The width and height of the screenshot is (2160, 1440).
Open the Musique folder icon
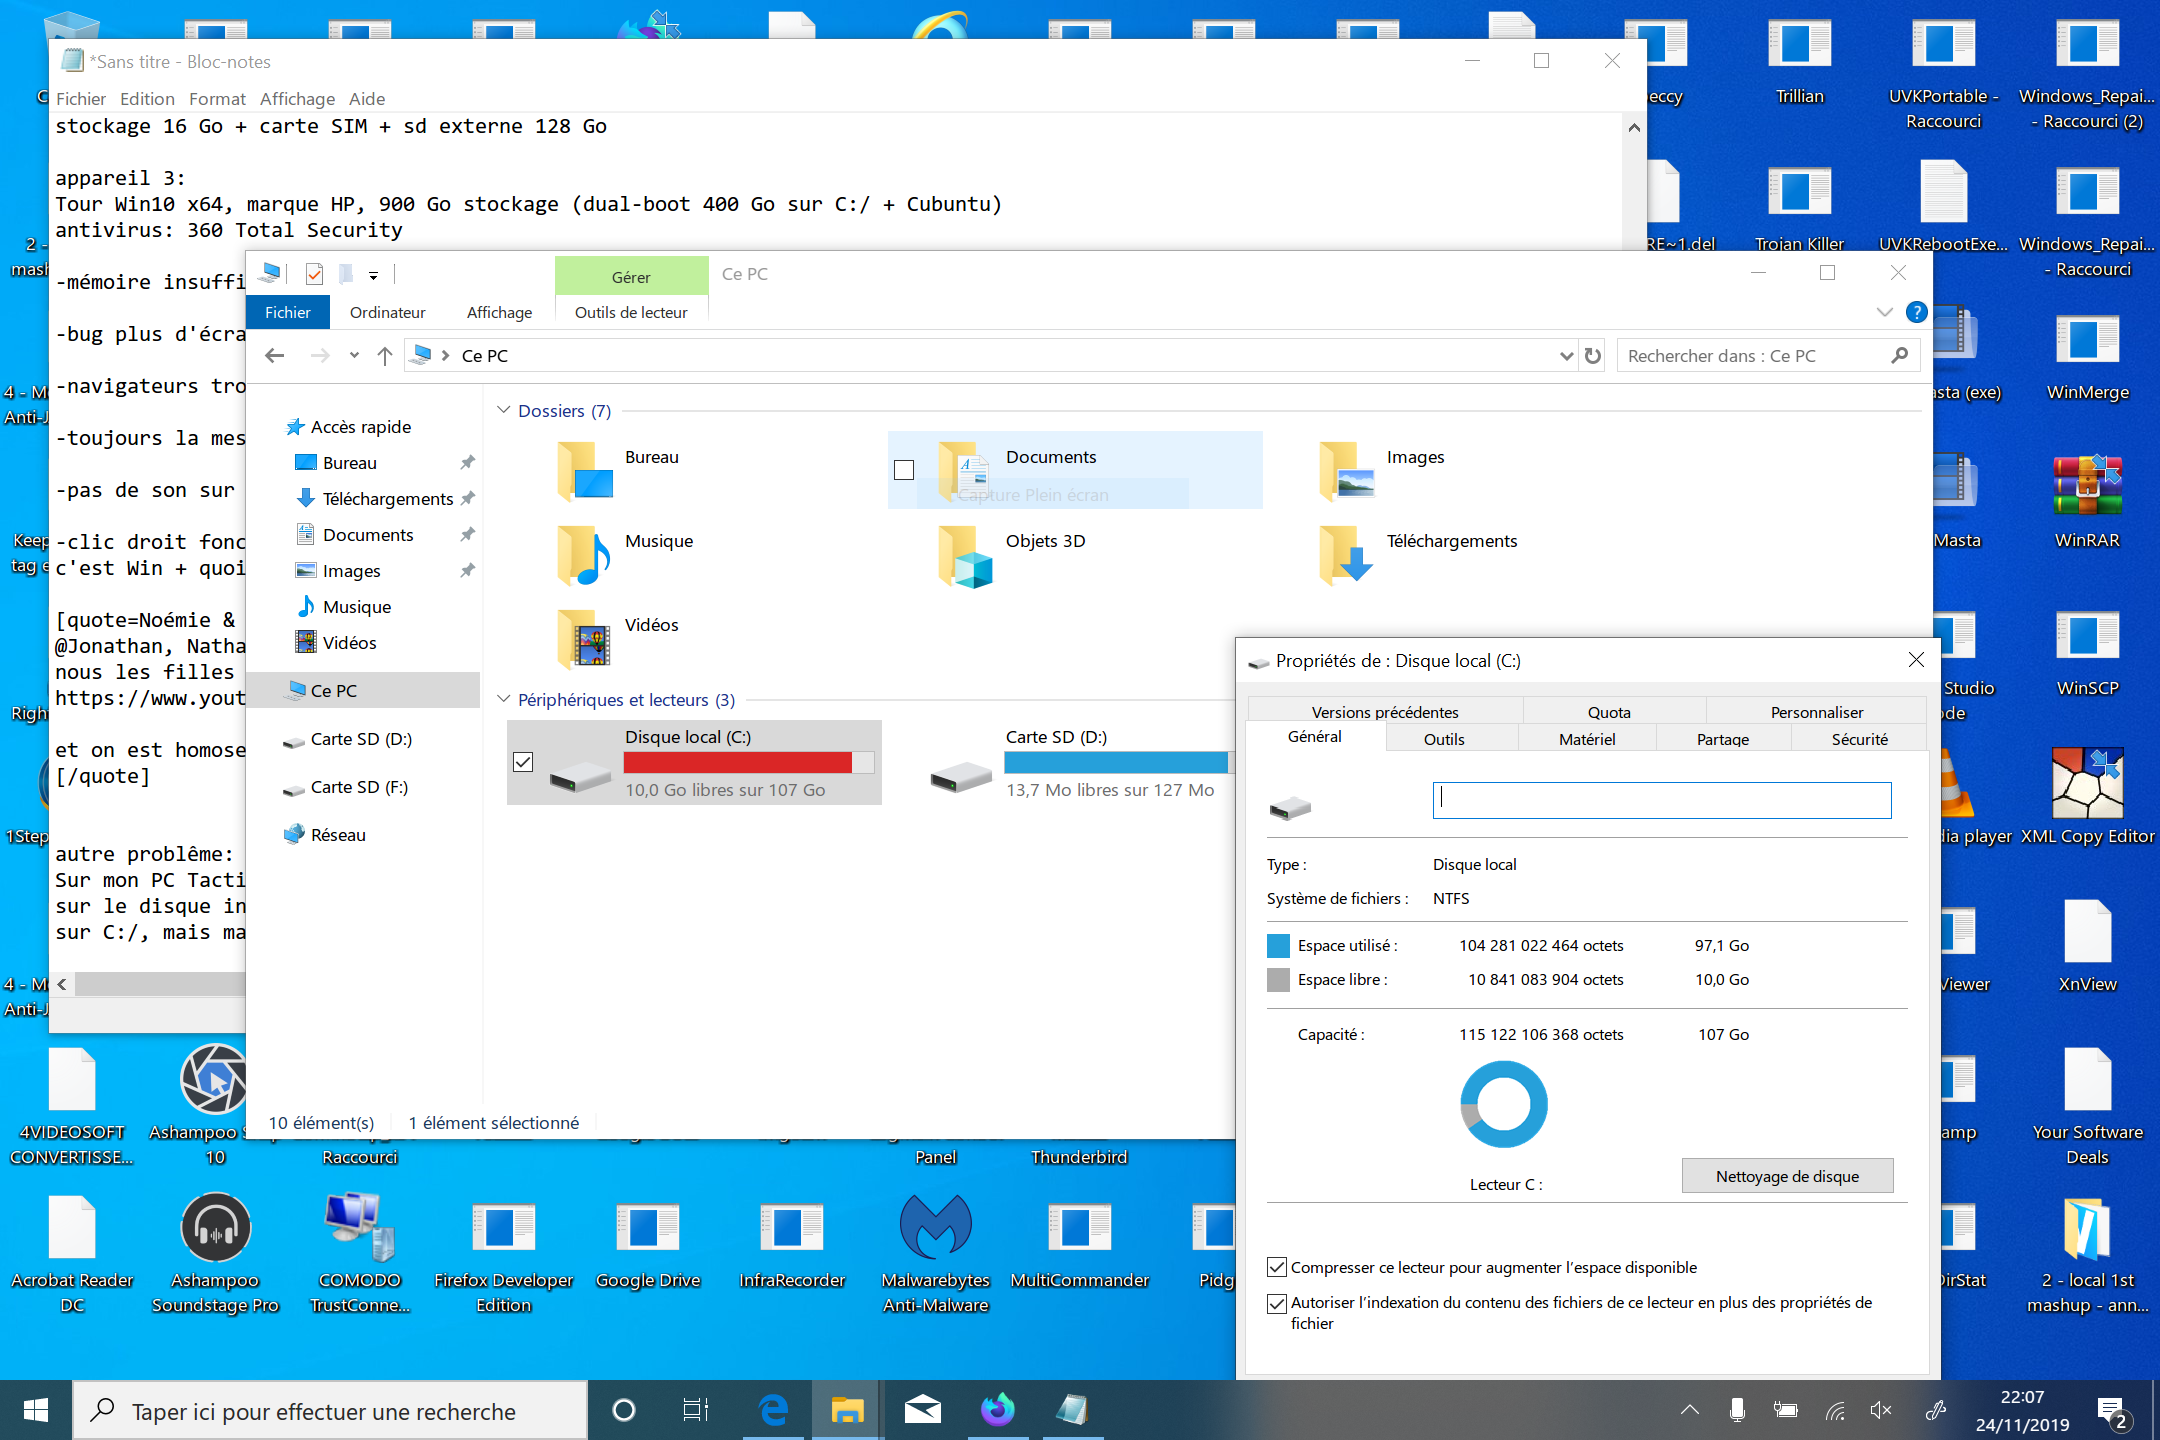585,554
